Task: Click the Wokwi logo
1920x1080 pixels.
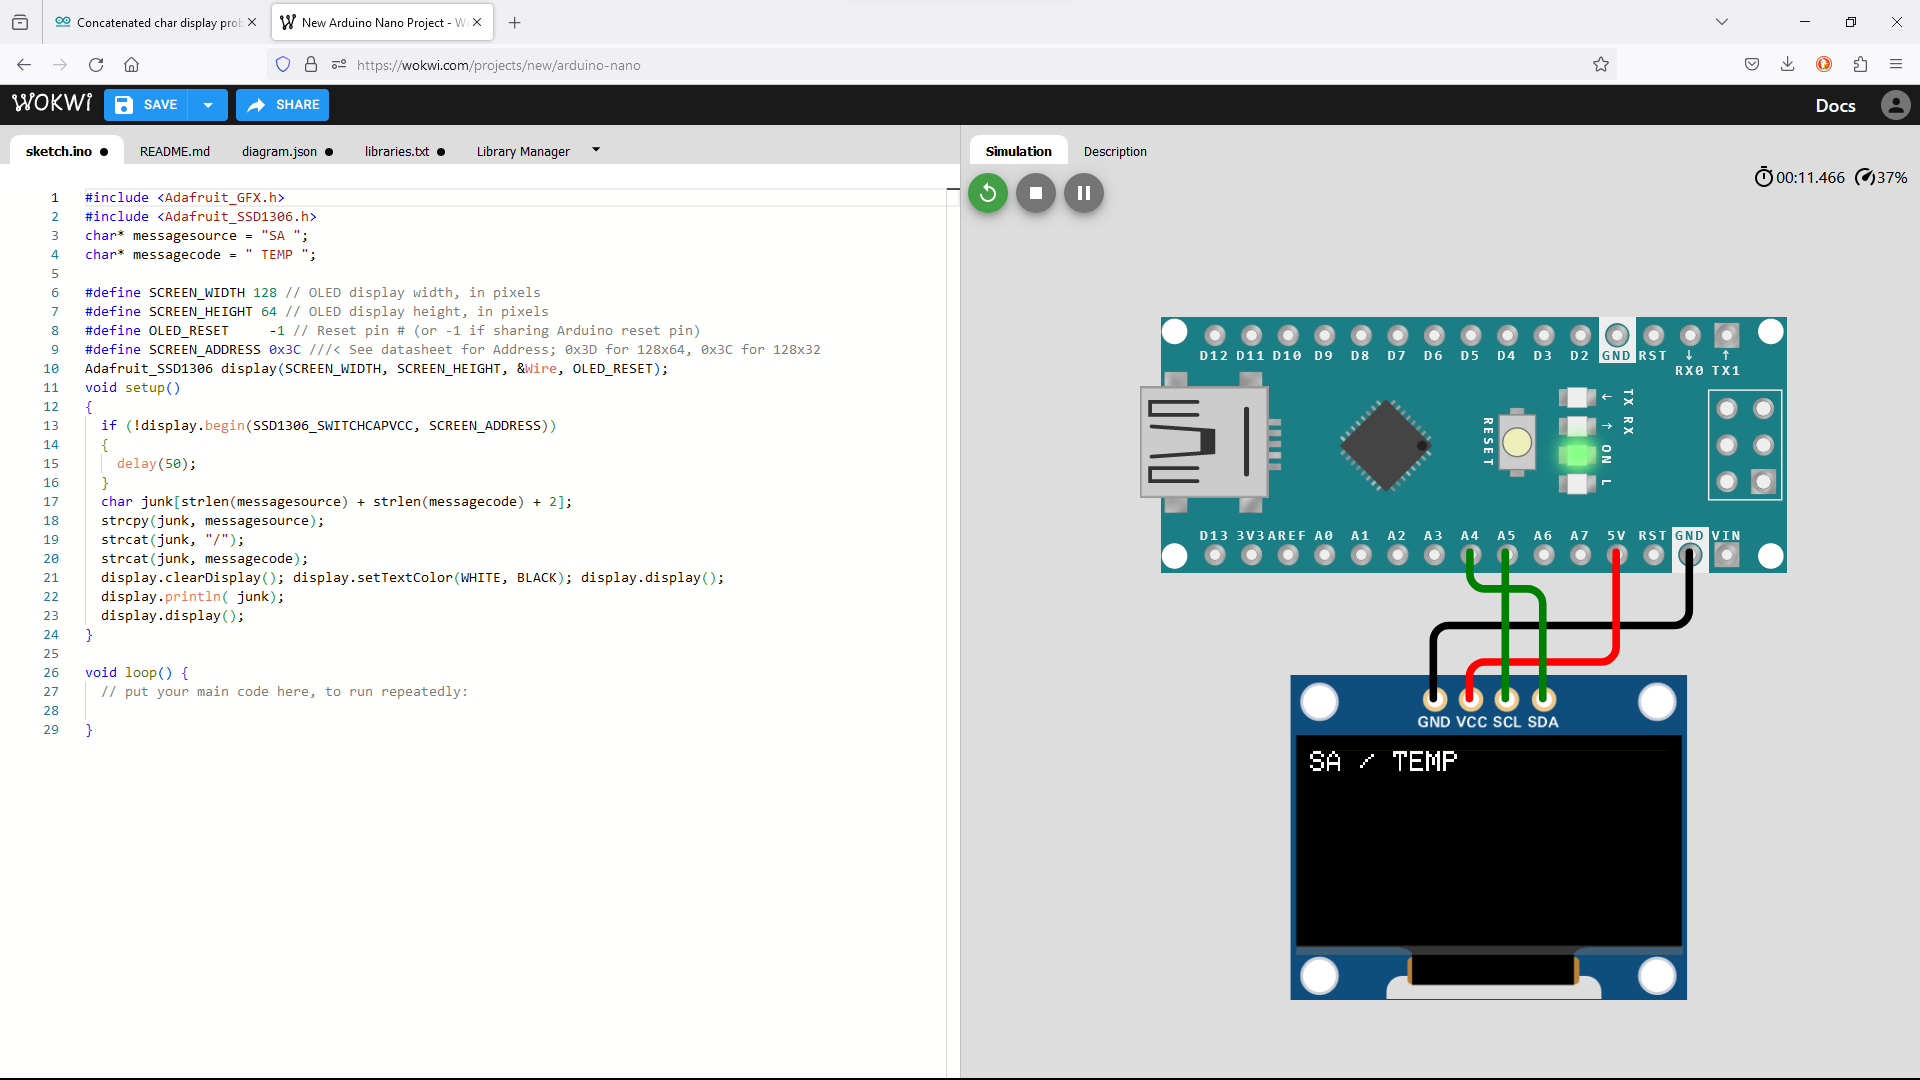Action: 51,104
